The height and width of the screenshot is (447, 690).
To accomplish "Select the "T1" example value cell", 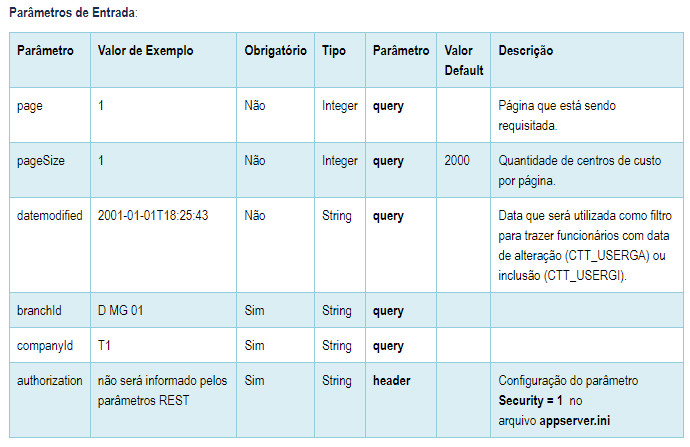I will [x=104, y=346].
